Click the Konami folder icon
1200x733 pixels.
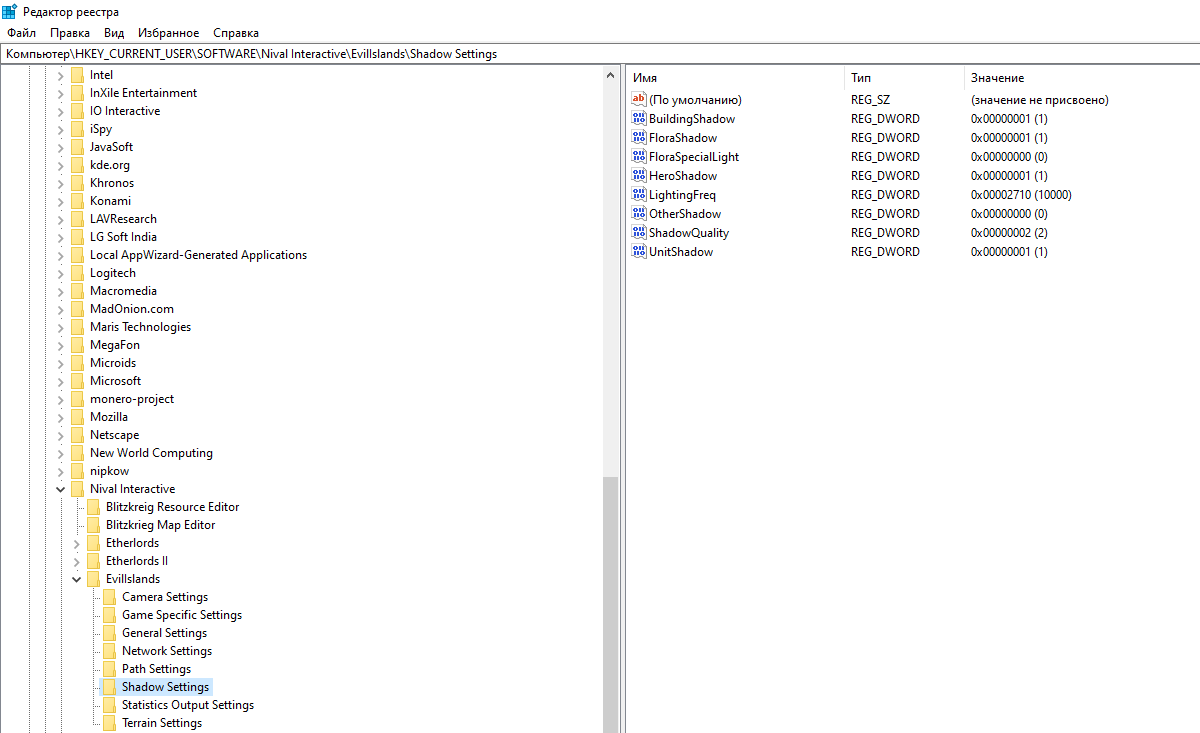coord(78,201)
